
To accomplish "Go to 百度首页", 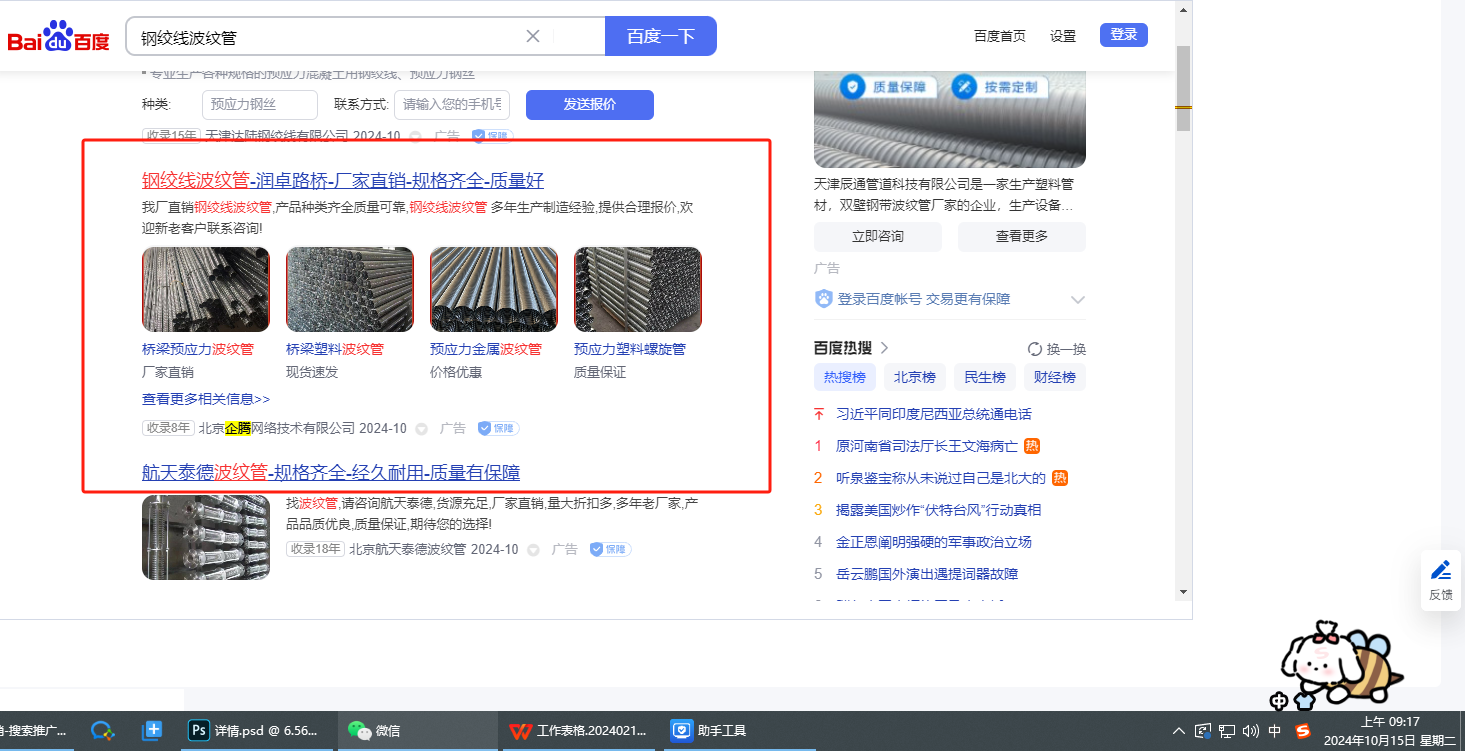I will (x=1000, y=36).
